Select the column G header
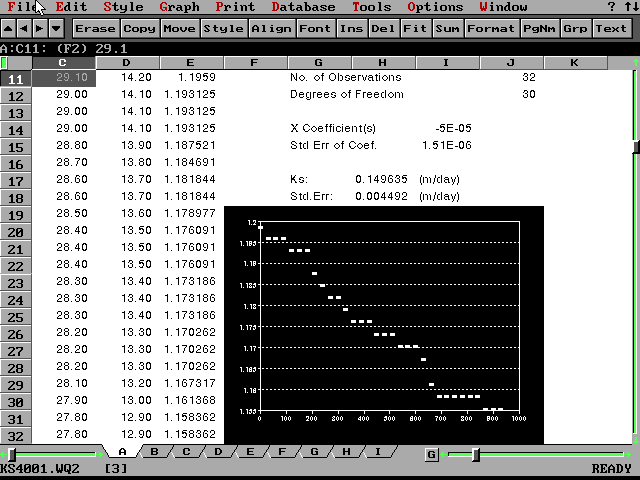 pos(317,63)
